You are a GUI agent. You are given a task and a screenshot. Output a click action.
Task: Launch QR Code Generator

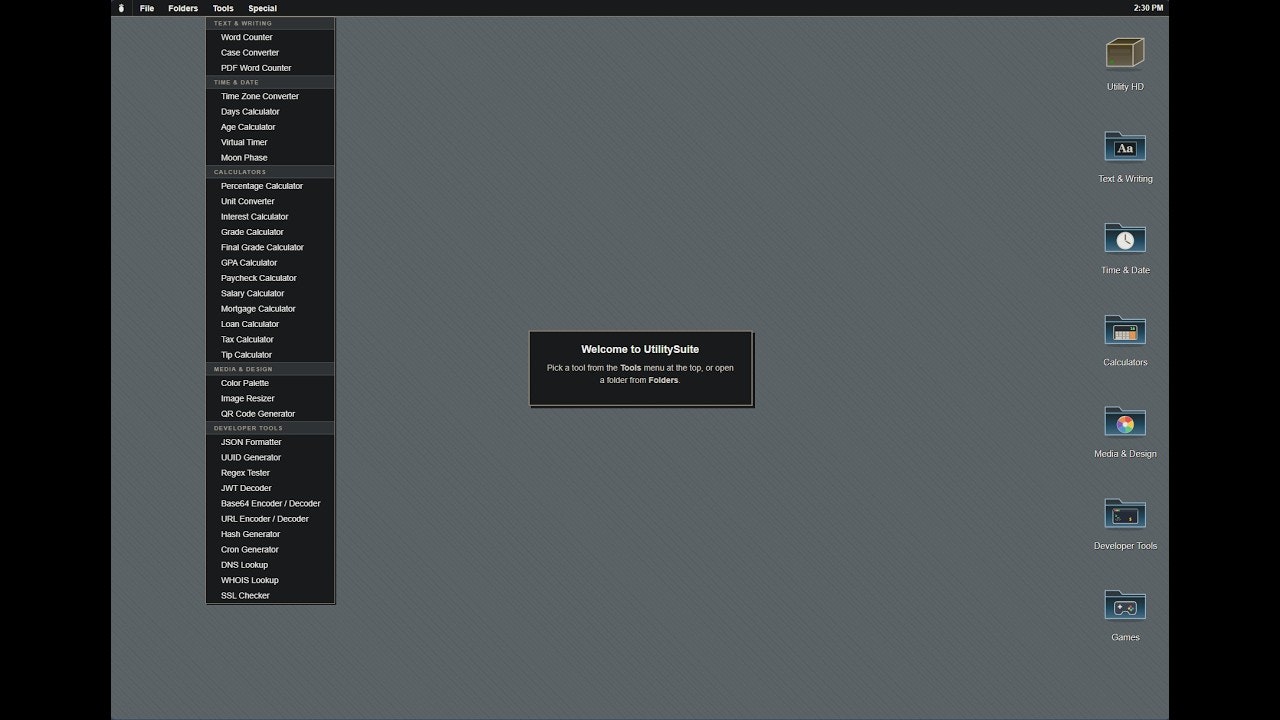click(270, 414)
